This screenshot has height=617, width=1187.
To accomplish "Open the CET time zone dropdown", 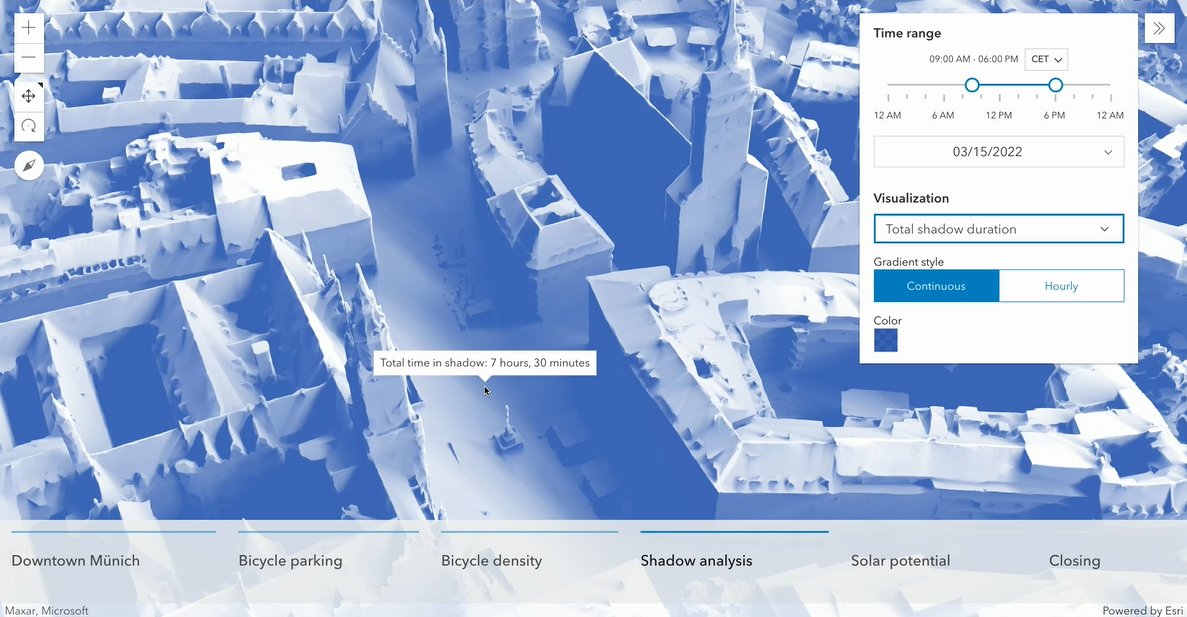I will [x=1046, y=59].
